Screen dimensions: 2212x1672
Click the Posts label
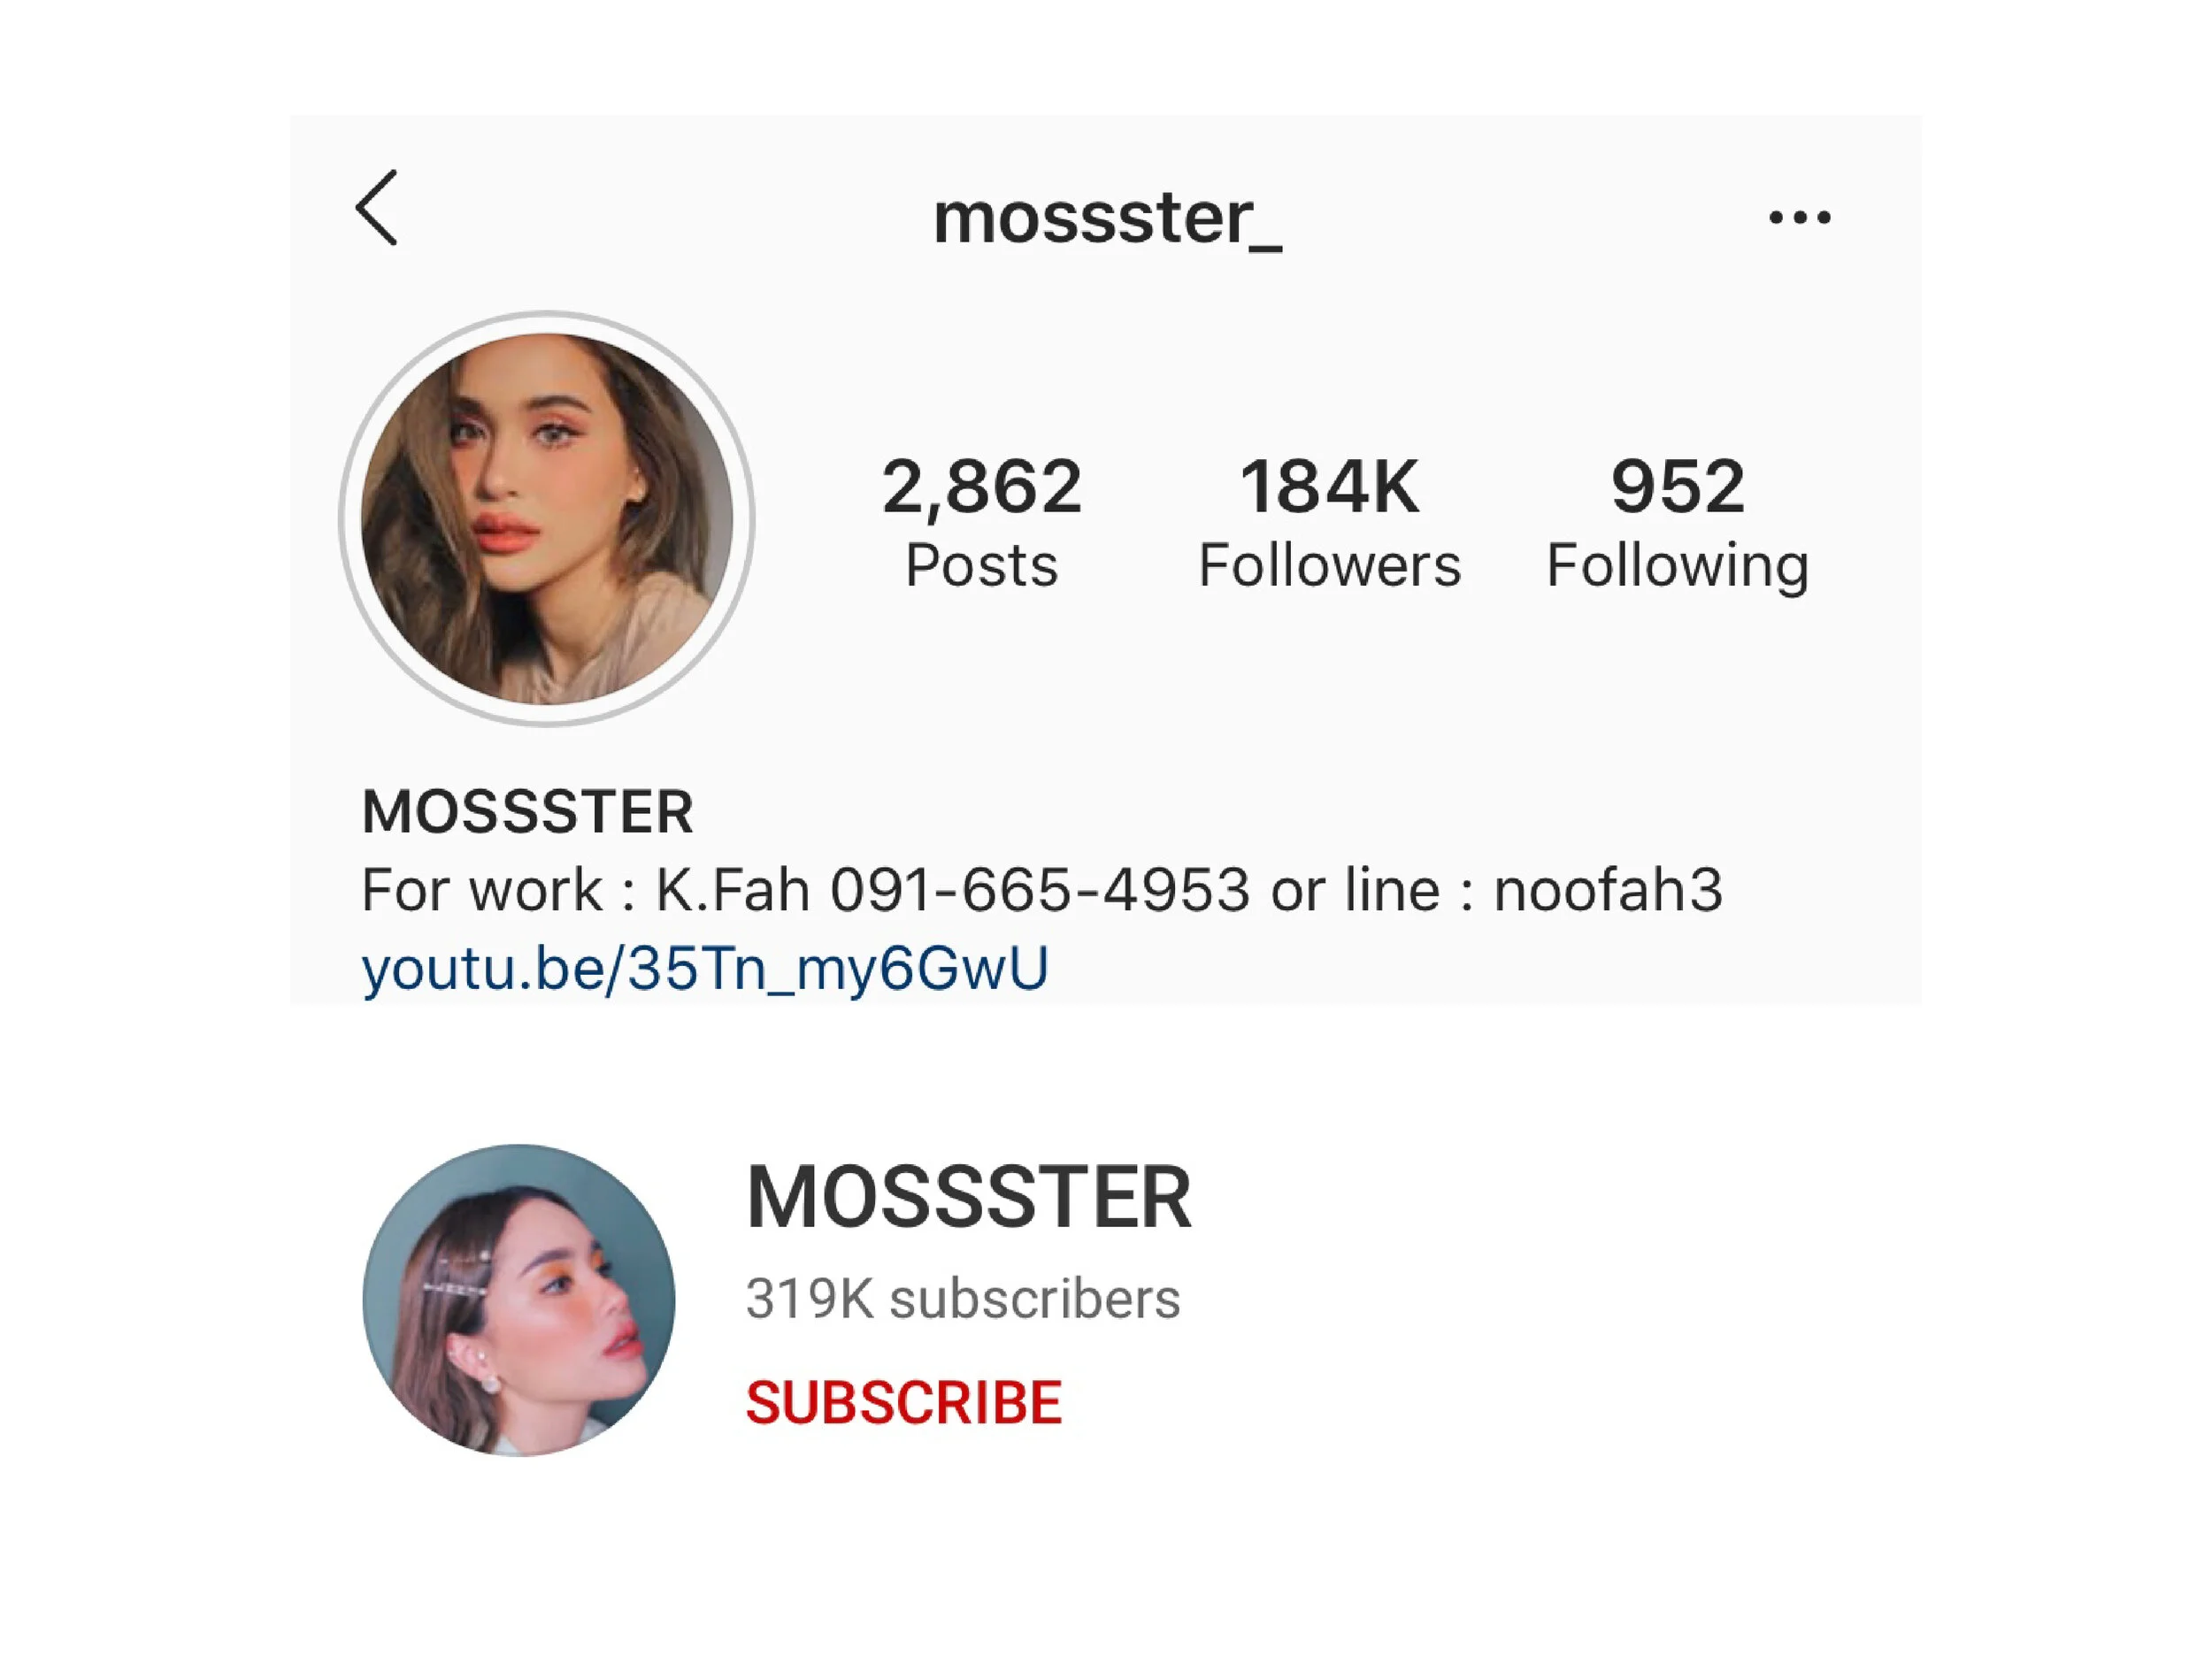tap(981, 565)
